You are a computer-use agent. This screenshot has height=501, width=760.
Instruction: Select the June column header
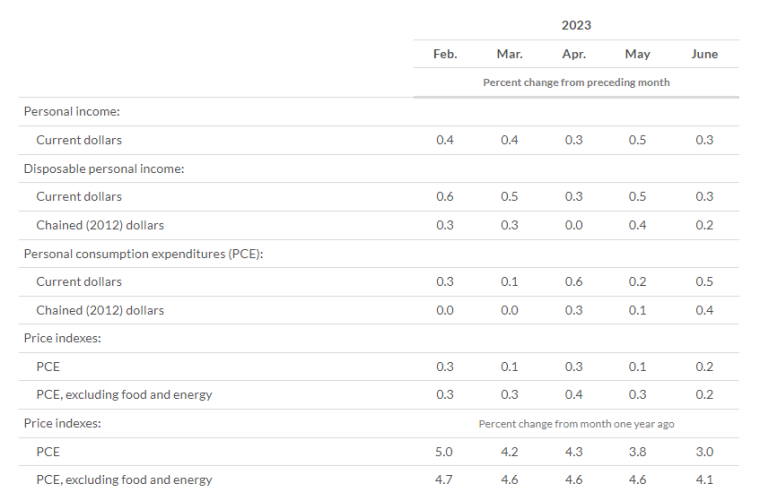(x=704, y=54)
